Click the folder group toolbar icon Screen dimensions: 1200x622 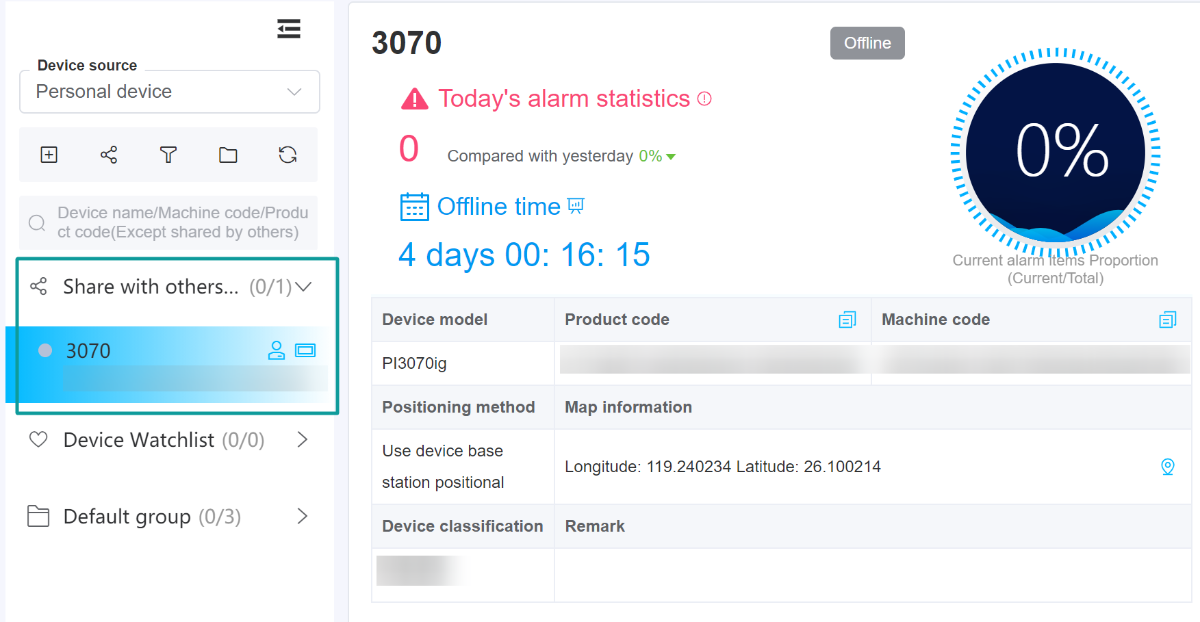pyautogui.click(x=228, y=155)
